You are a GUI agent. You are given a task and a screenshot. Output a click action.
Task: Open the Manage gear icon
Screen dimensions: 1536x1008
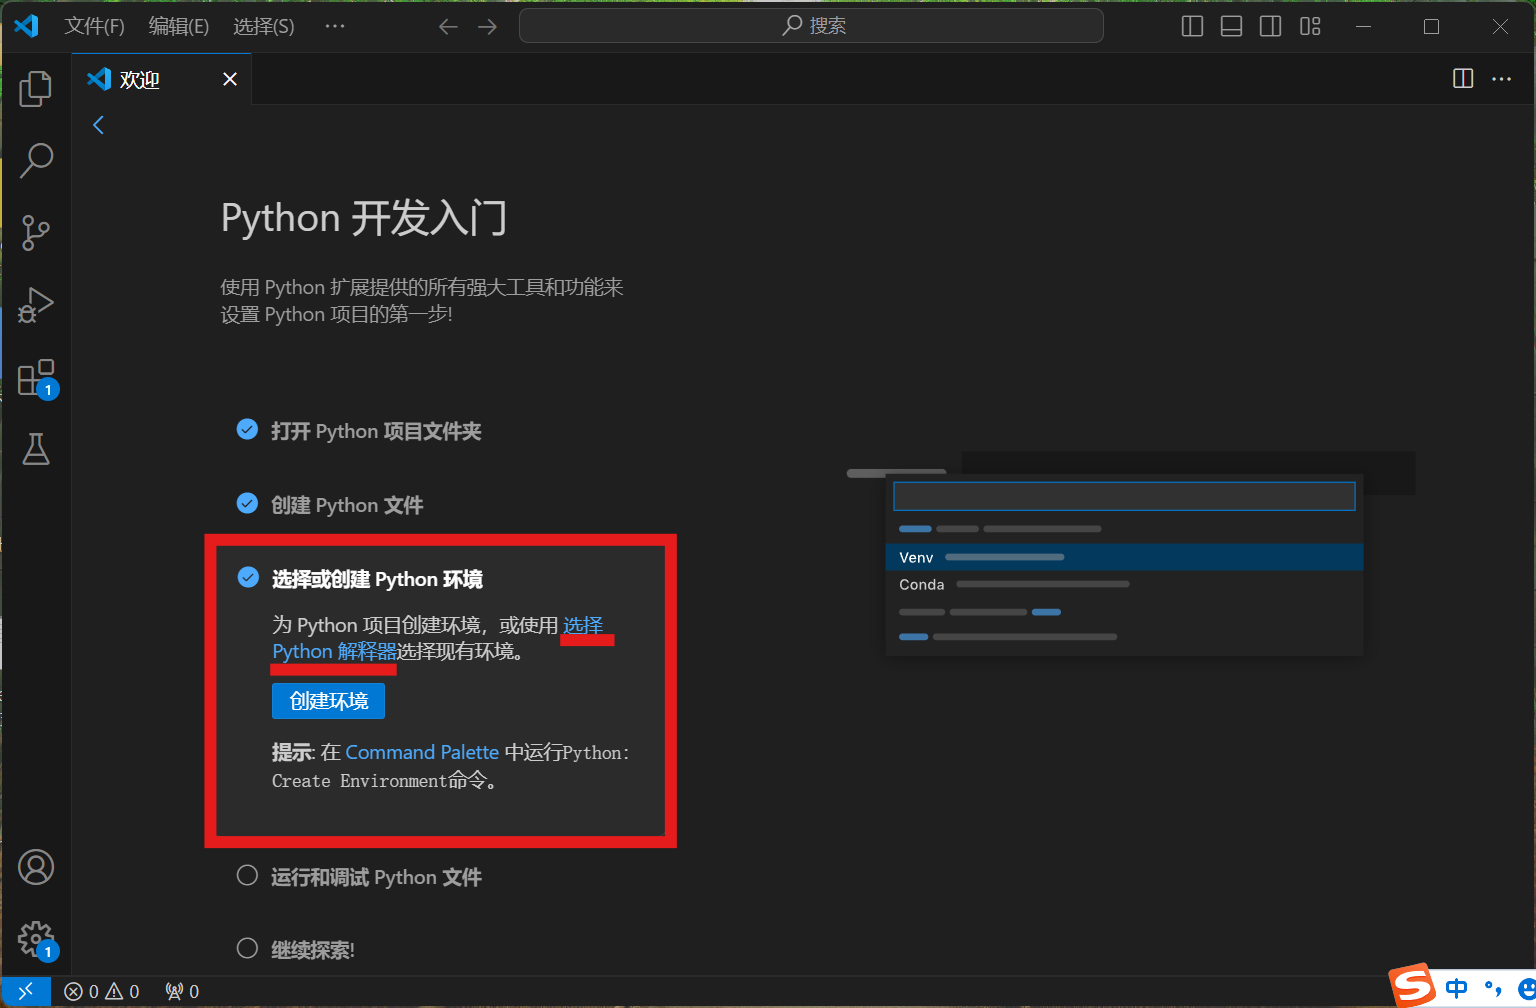click(x=36, y=939)
